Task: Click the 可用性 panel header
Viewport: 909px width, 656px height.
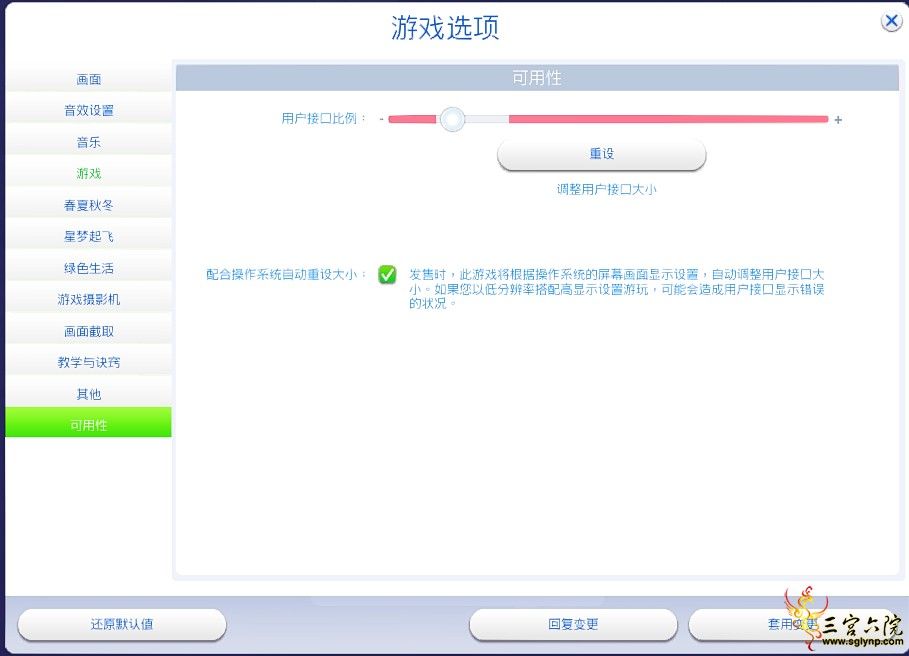Action: pyautogui.click(x=537, y=78)
